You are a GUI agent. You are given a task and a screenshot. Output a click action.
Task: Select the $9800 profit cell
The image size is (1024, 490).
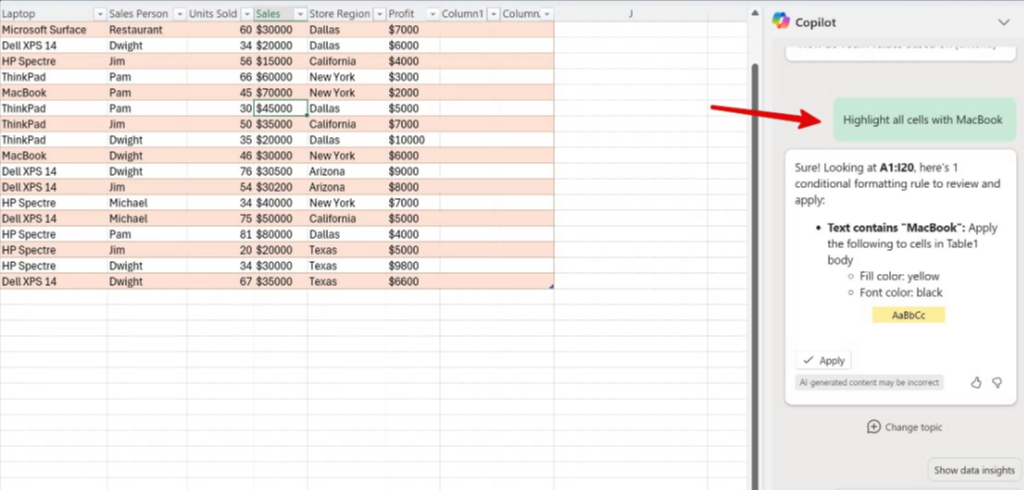413,266
